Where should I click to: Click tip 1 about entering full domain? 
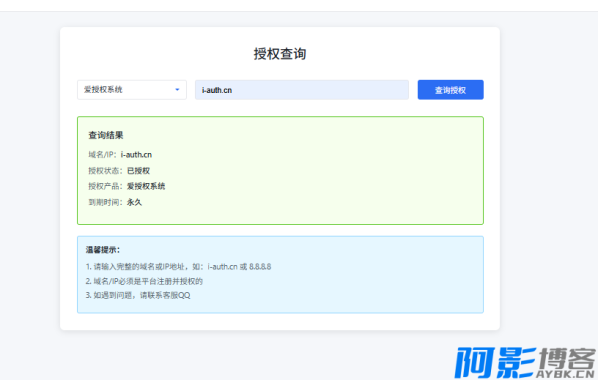tap(178, 266)
